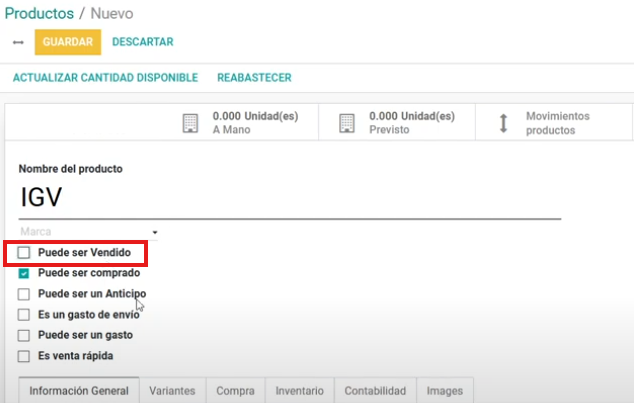
Task: Click the Nombre del producto label
Action: (71, 169)
